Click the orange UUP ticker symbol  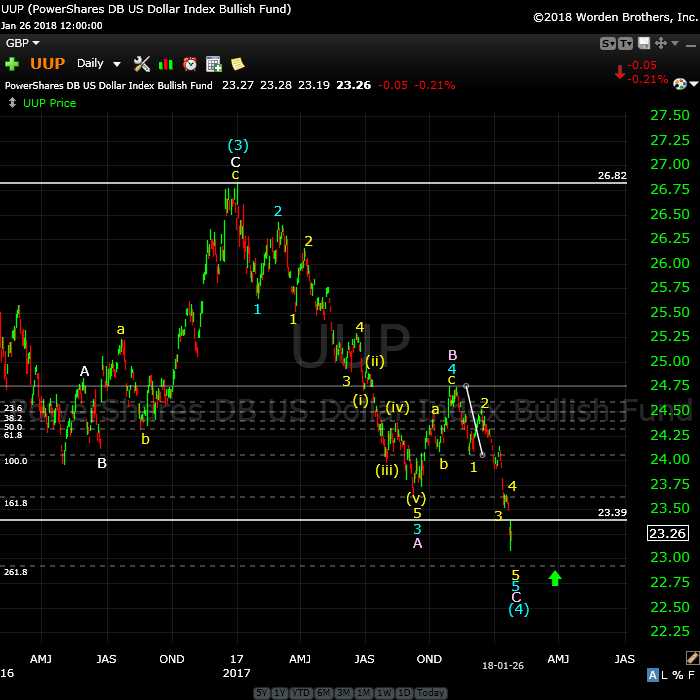pos(47,63)
